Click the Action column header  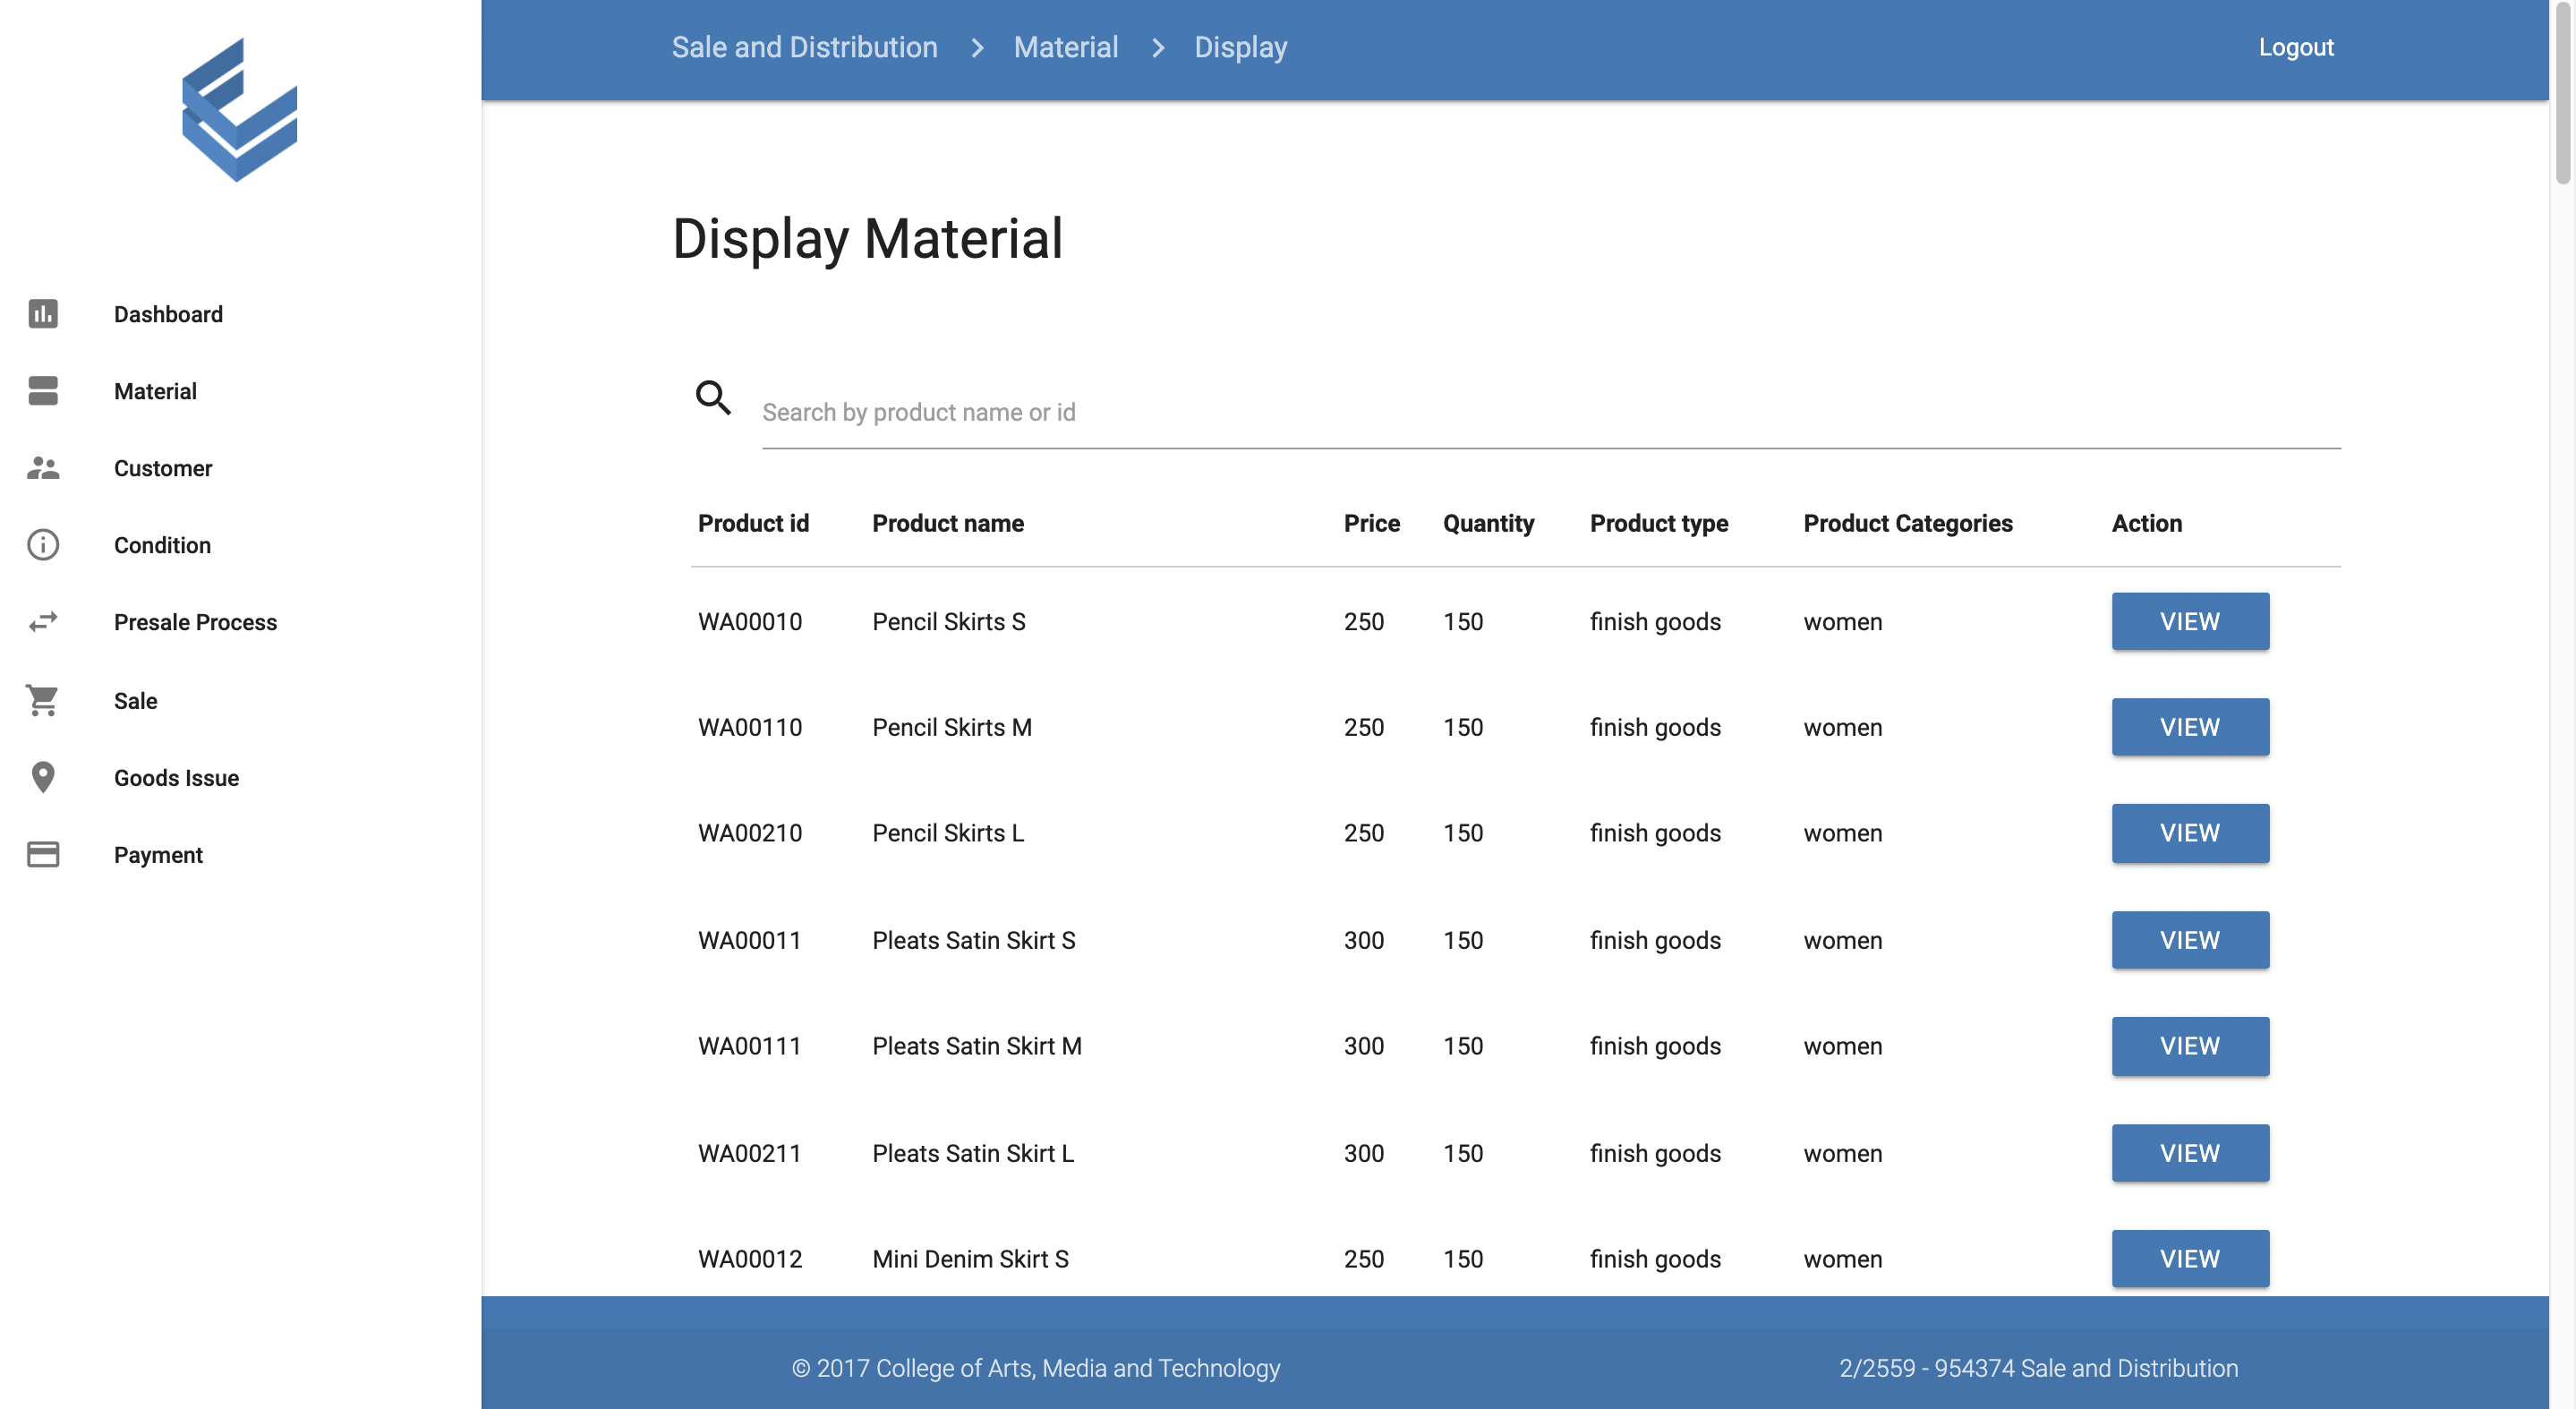pyautogui.click(x=2147, y=523)
